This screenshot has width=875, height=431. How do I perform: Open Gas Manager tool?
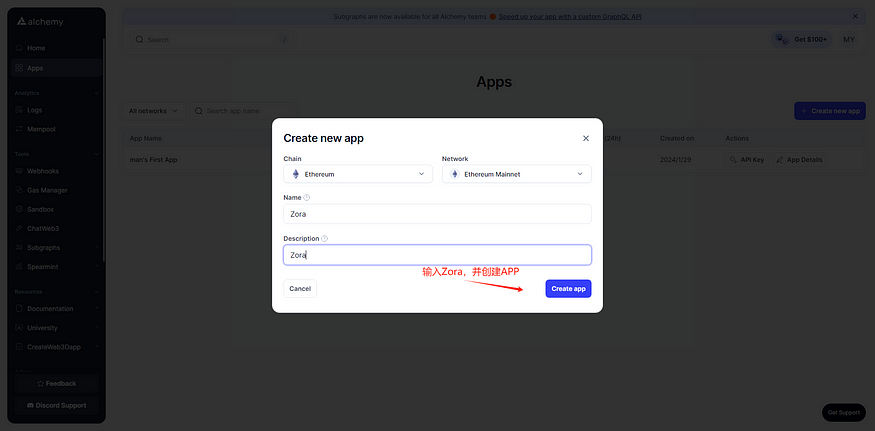(56, 190)
